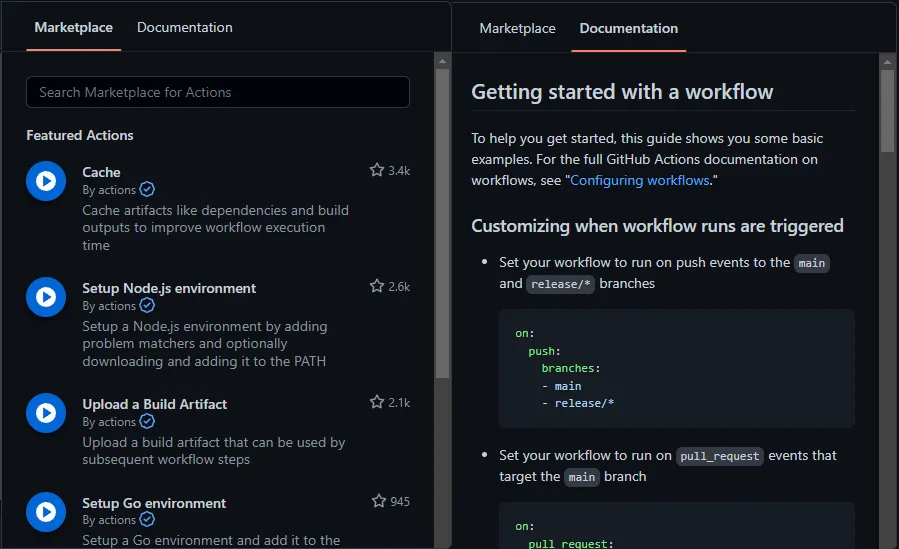This screenshot has height=549, width=899.
Task: Click the inline release/* code label
Action: [560, 284]
